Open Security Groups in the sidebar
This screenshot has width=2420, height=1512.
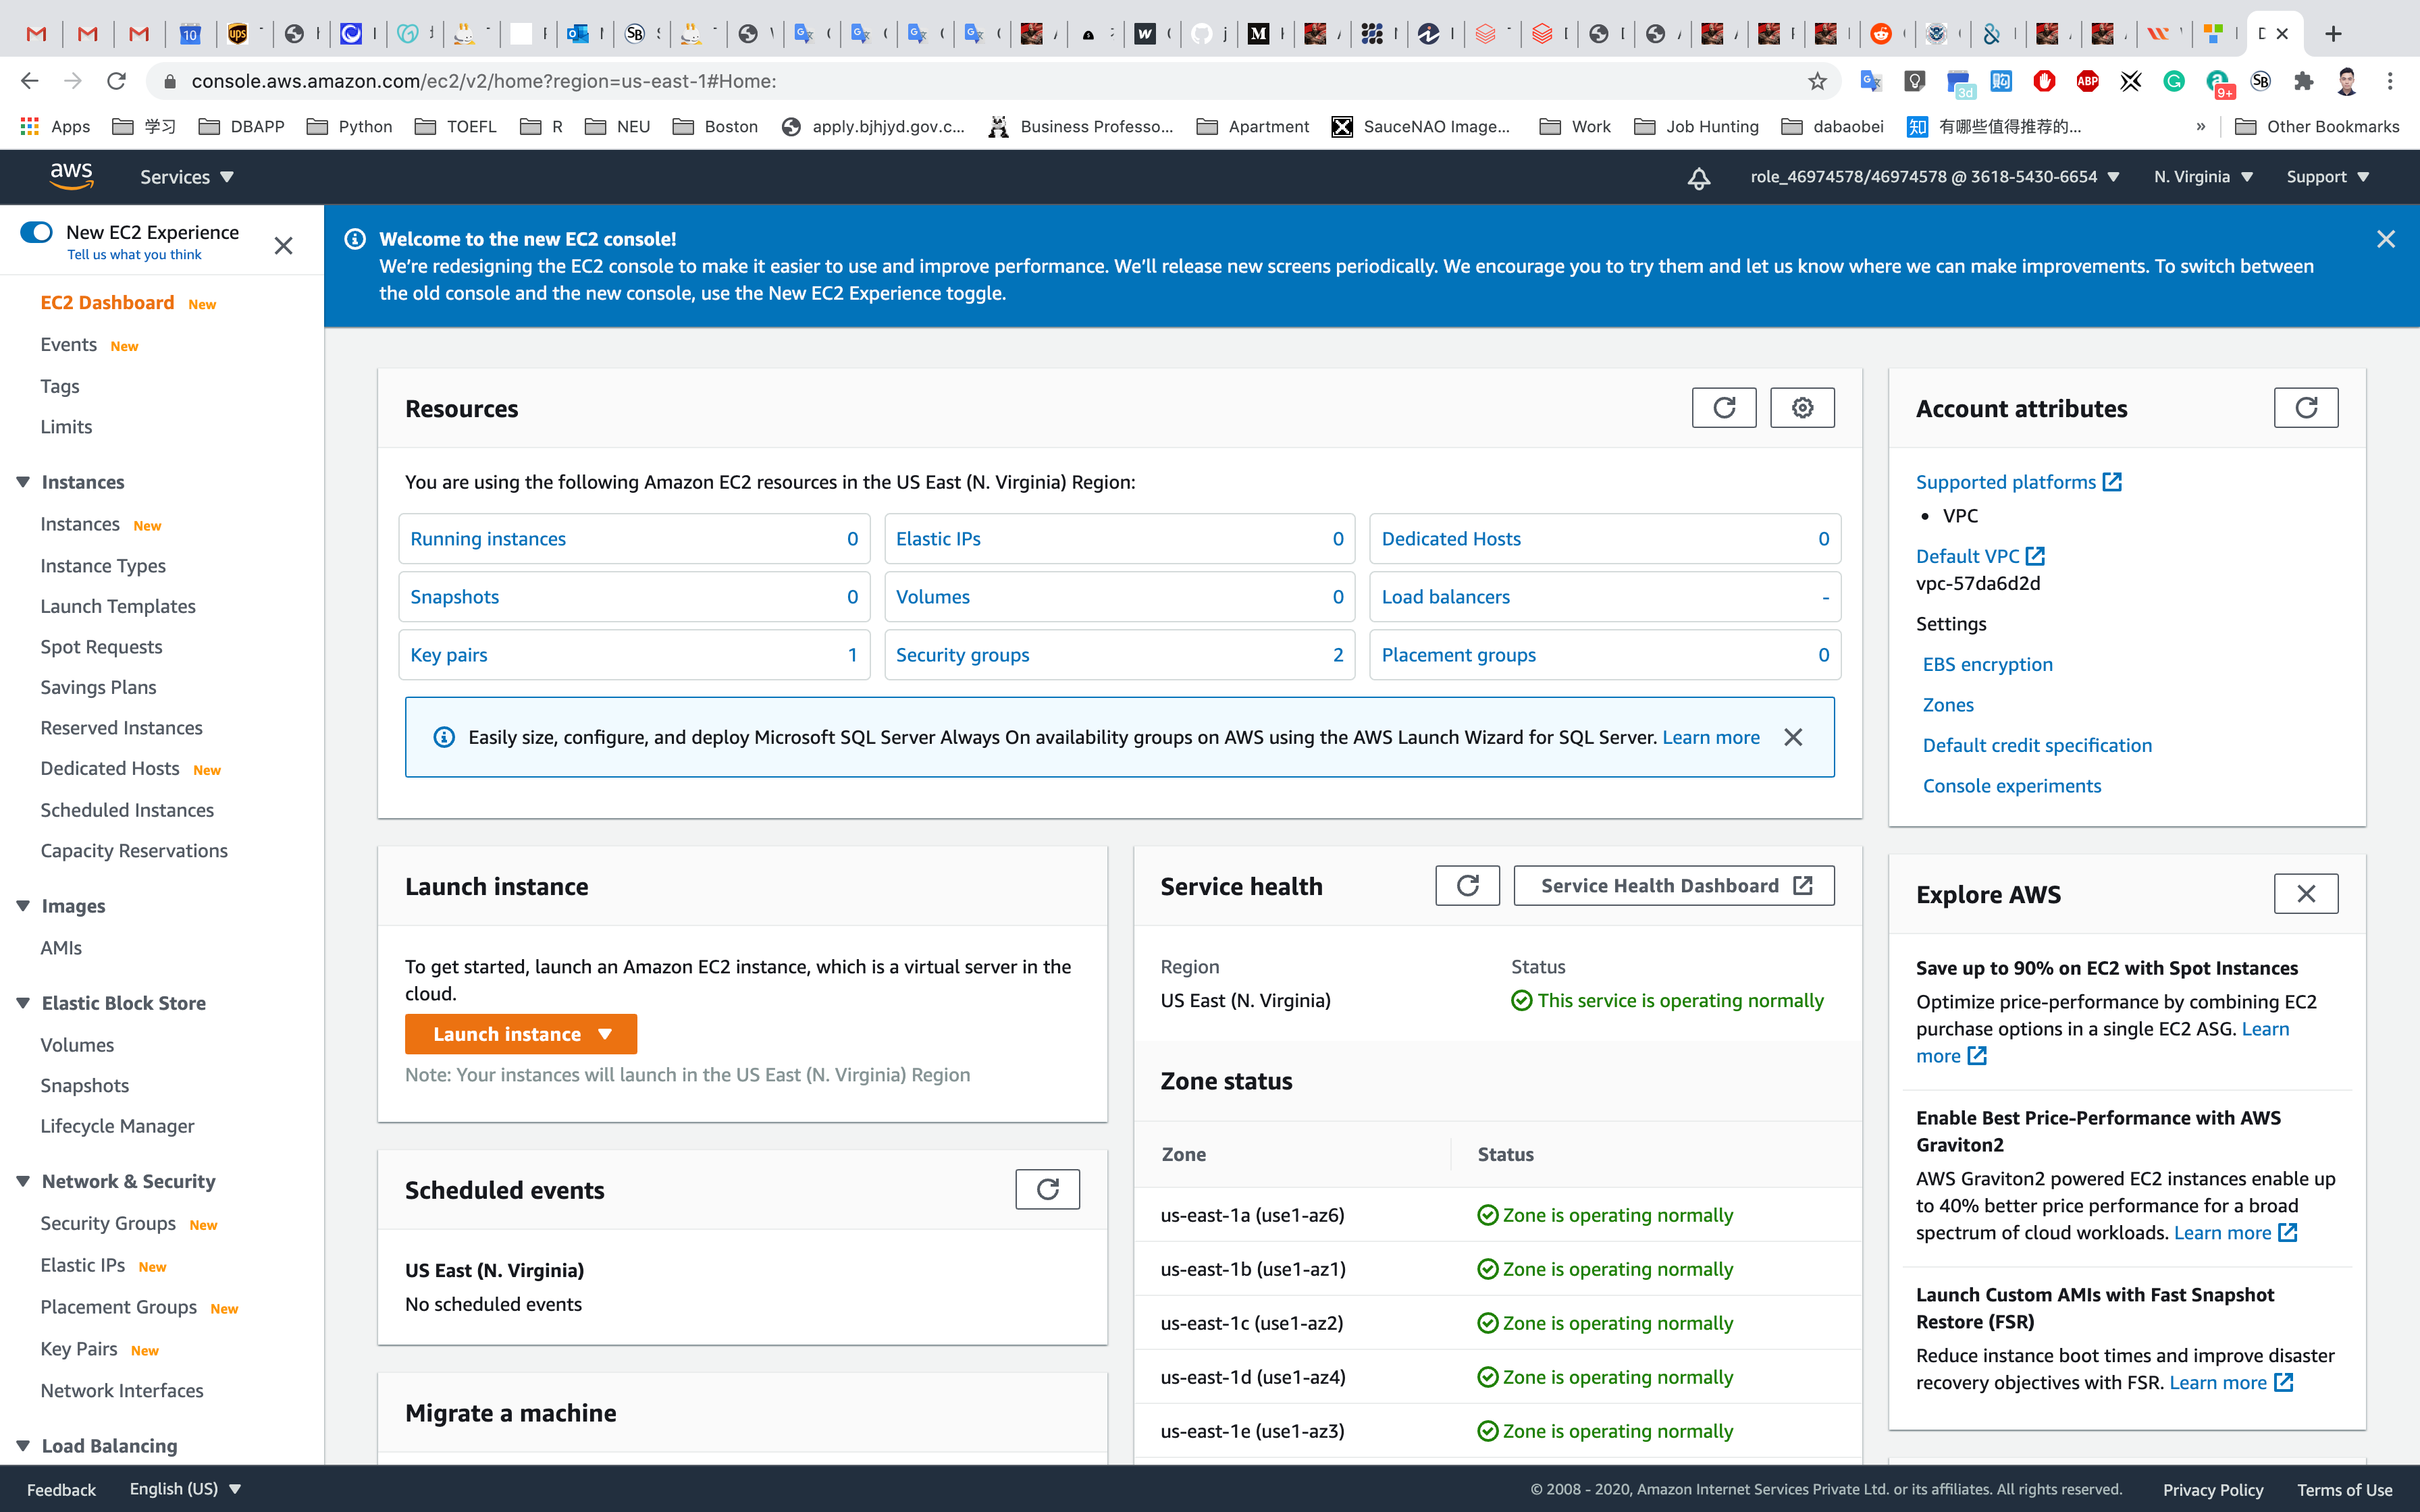coord(108,1223)
